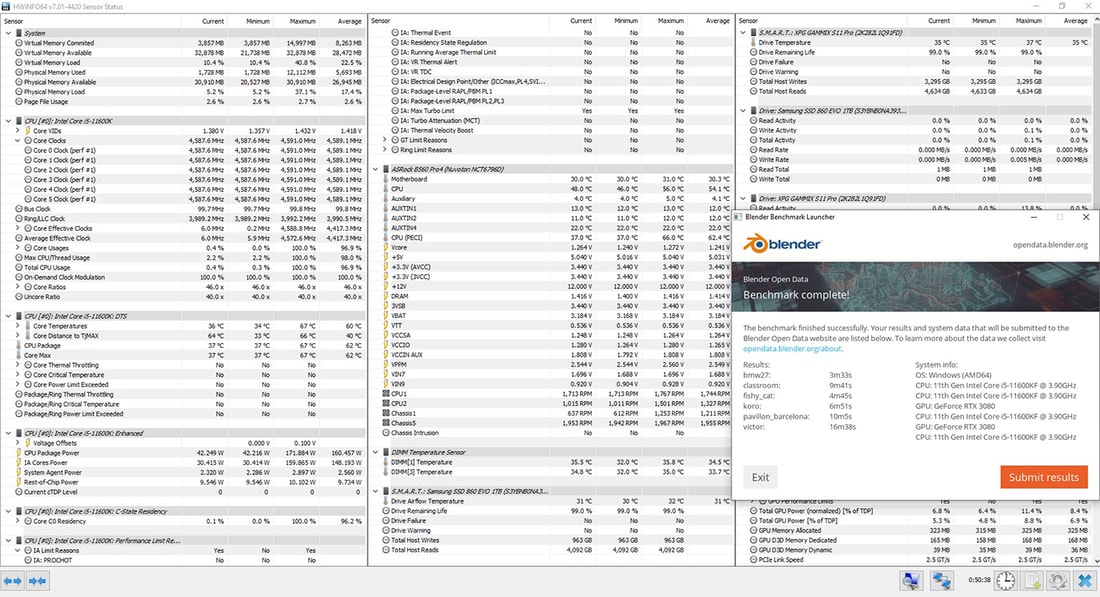Click the logging start sheet icon
This screenshot has height=597, width=1100.
coord(1032,581)
